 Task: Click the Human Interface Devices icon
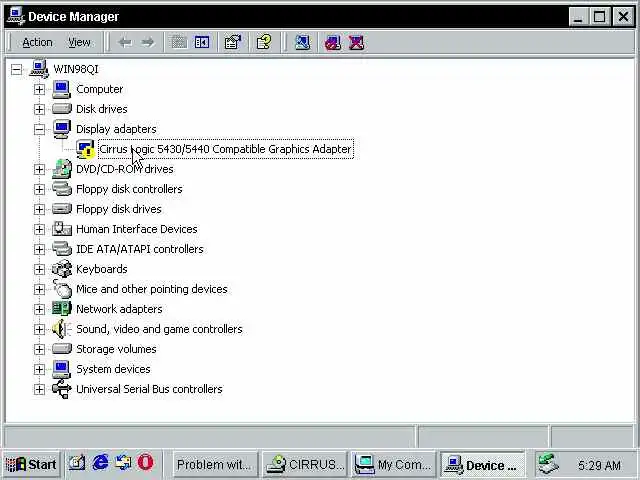coord(62,229)
